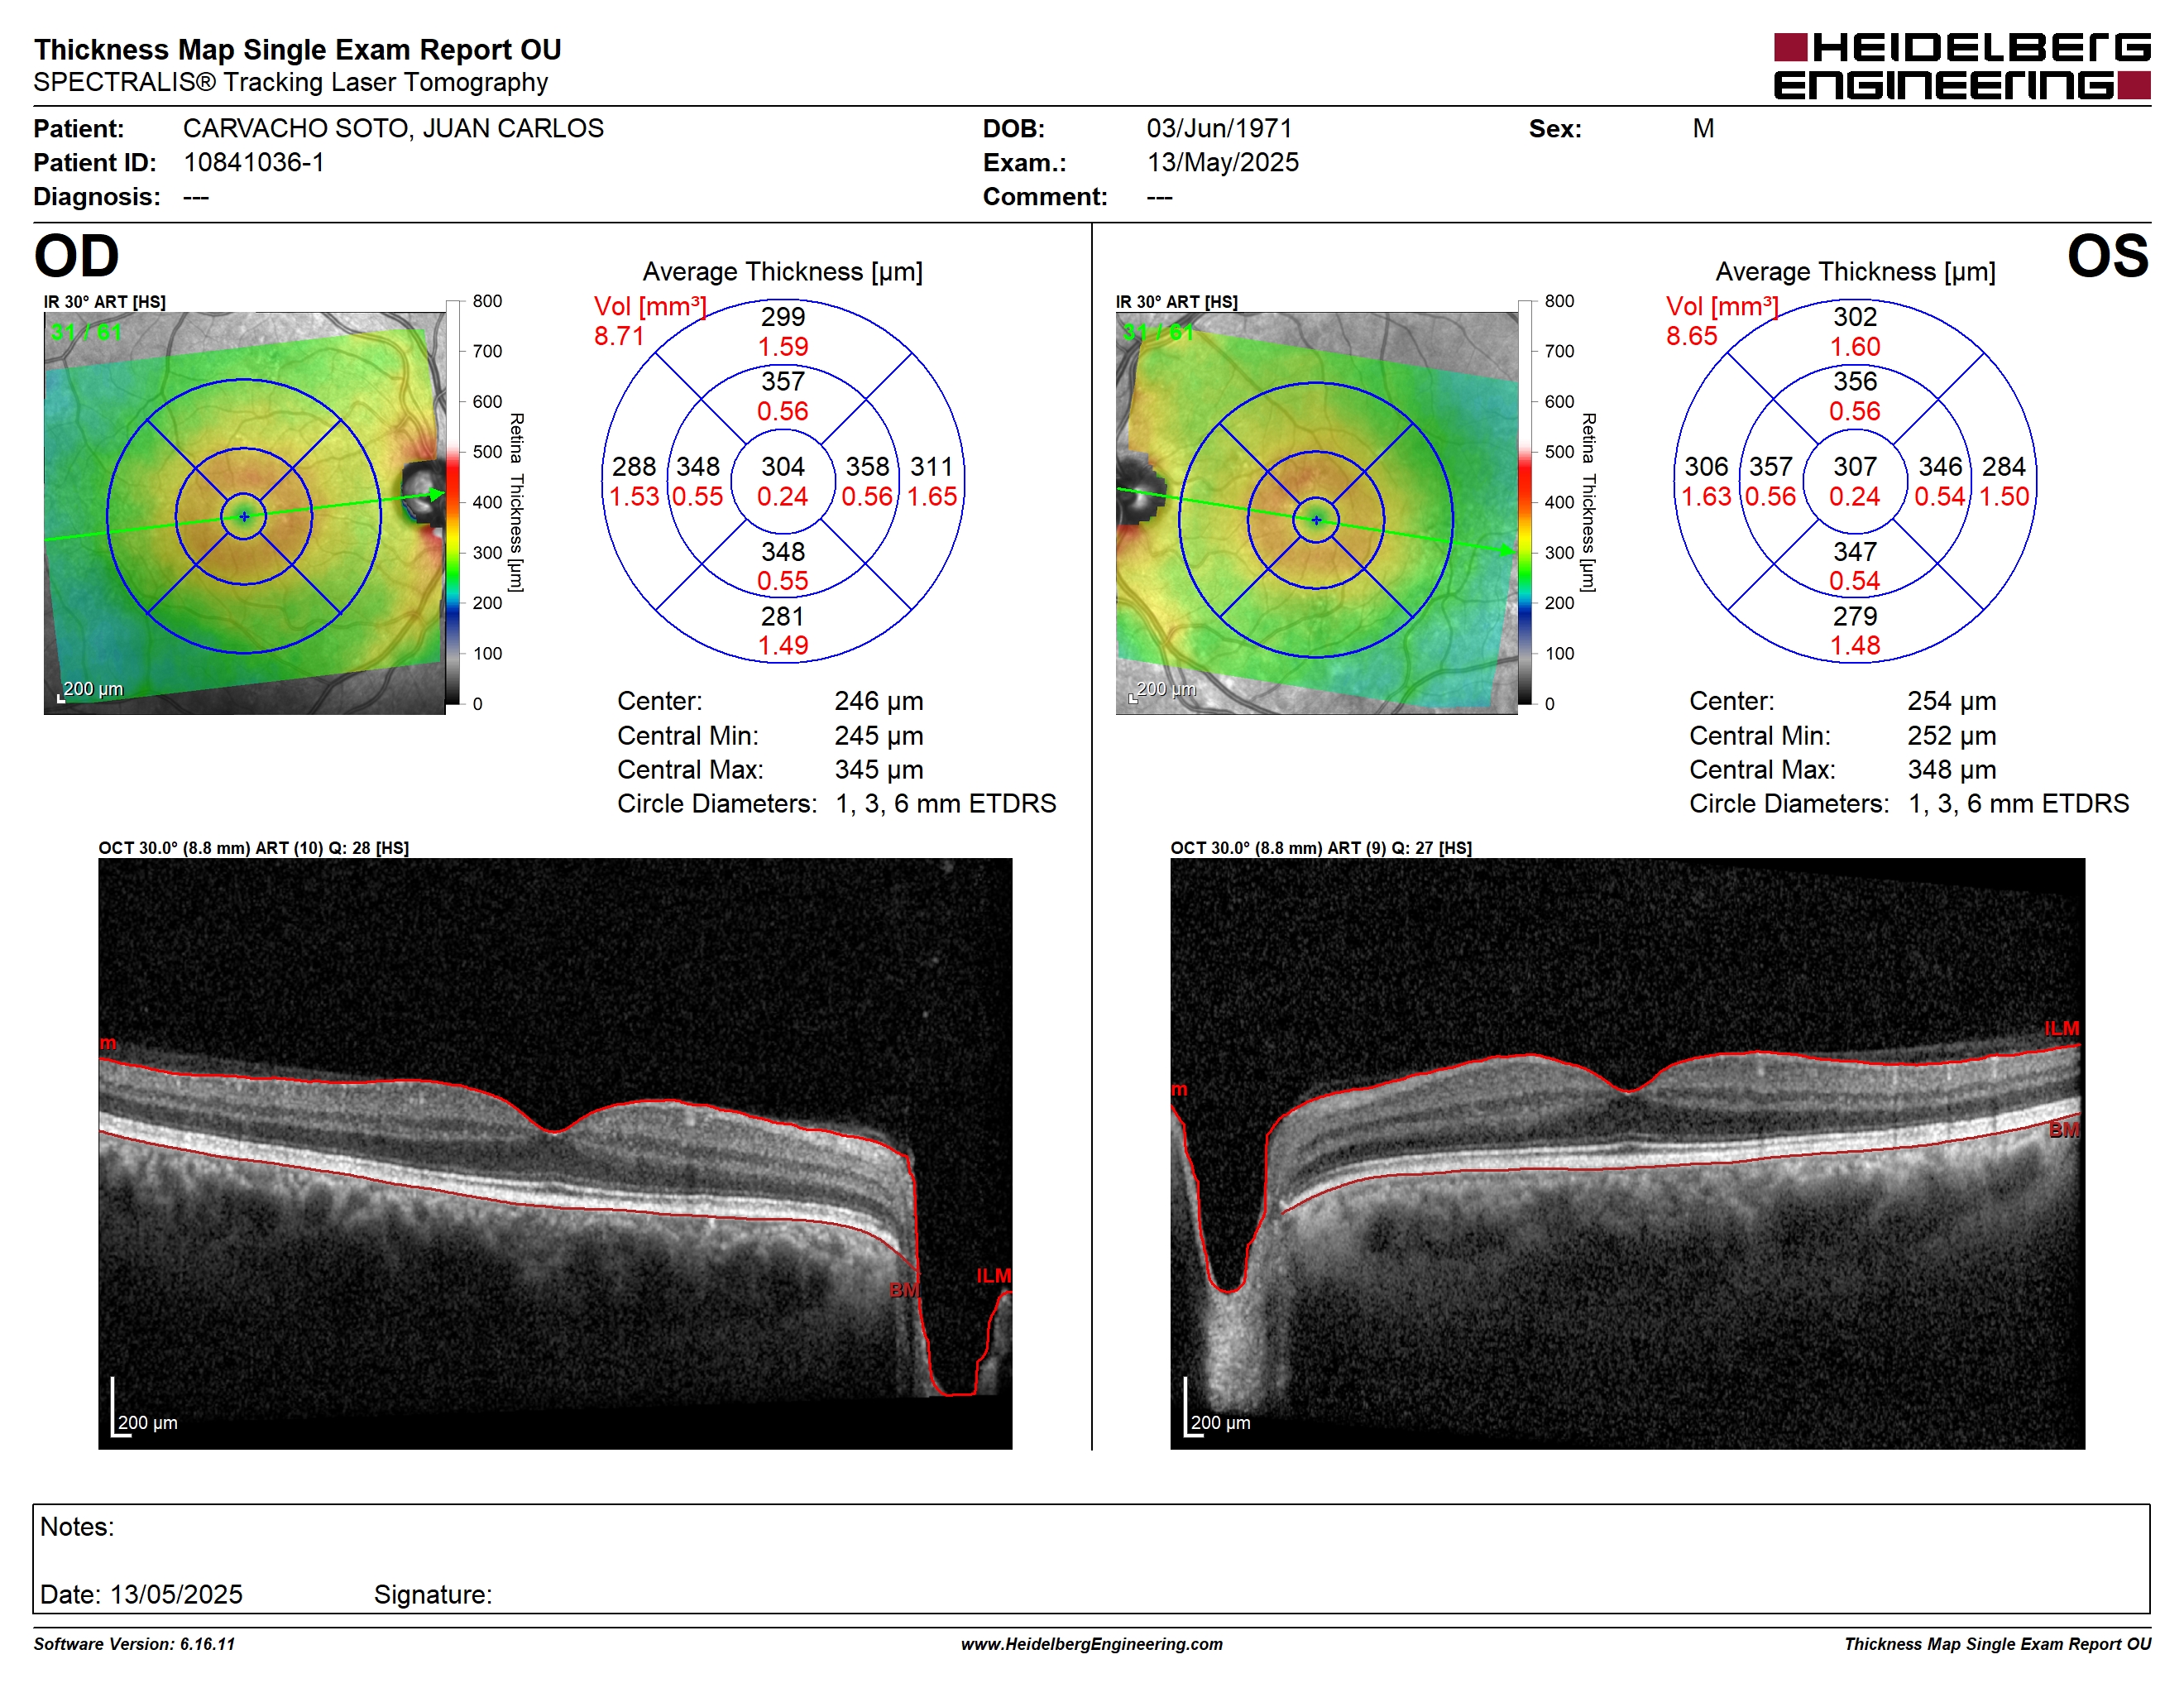Click the Date: 13/05/2025 entry
Image resolution: width=2184 pixels, height=1688 pixels.
(141, 1594)
